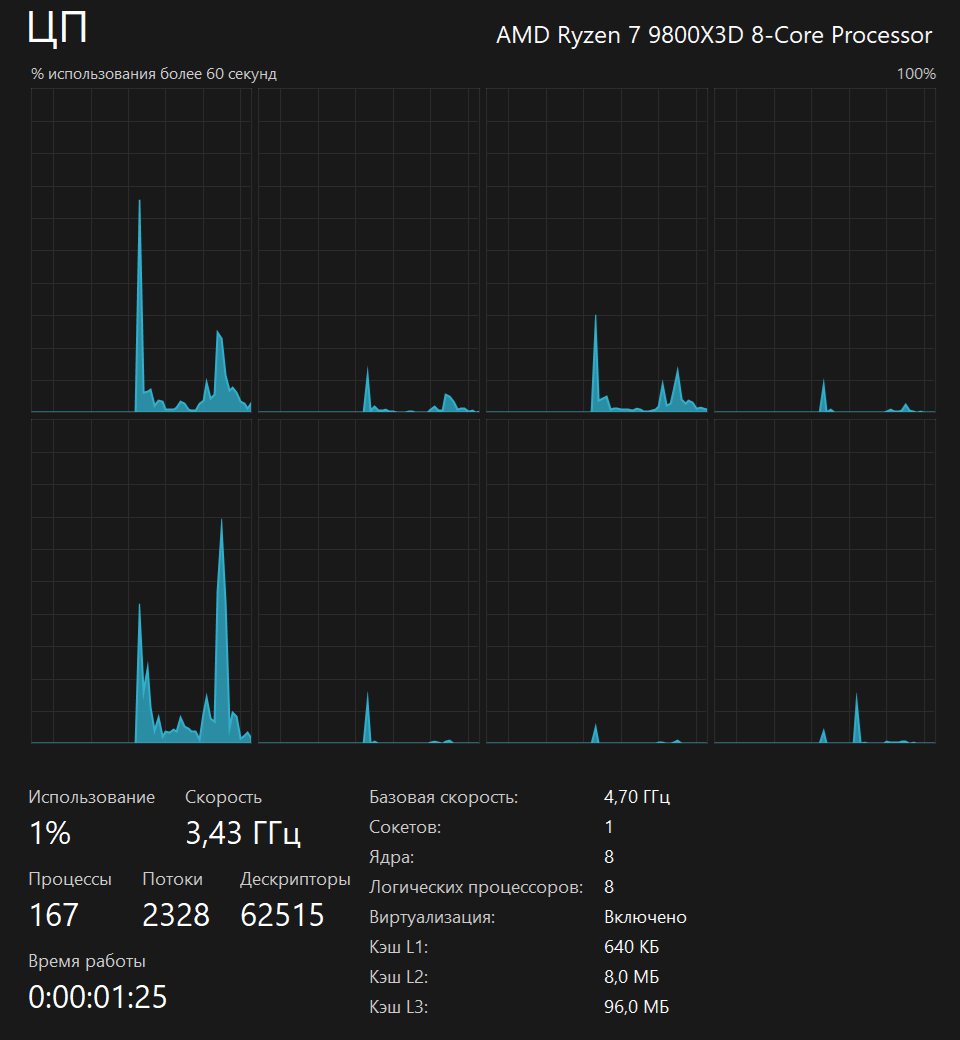Click the 62515 handles value
Viewport: 960px width, 1040px height.
tap(282, 915)
